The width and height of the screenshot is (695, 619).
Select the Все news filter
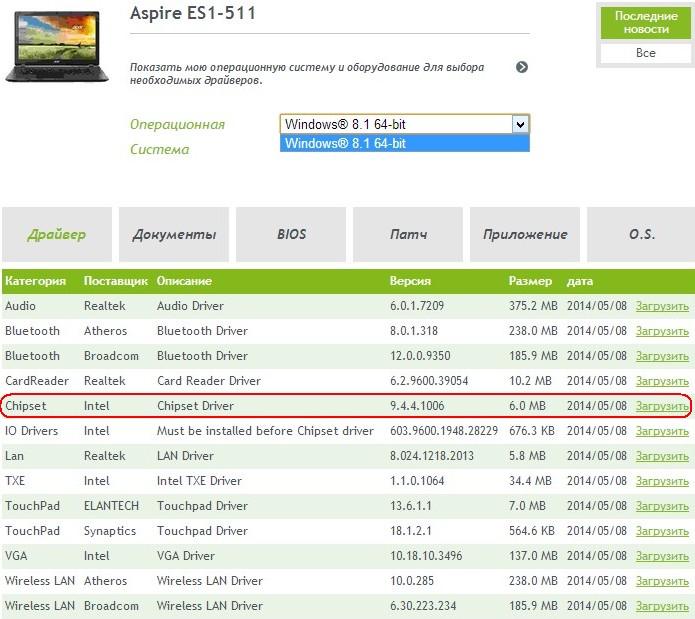646,53
